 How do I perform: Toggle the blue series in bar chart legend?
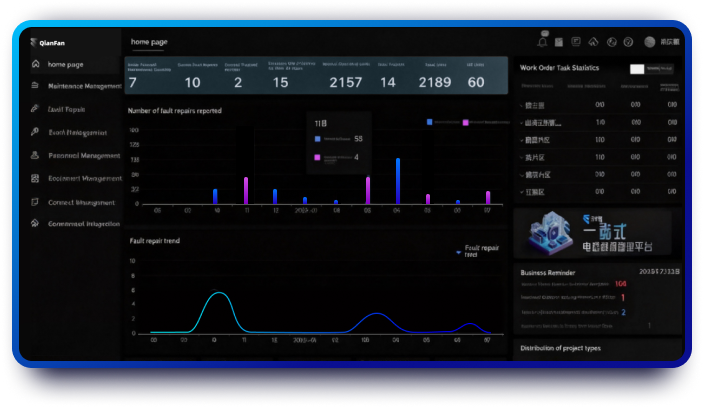pos(430,121)
